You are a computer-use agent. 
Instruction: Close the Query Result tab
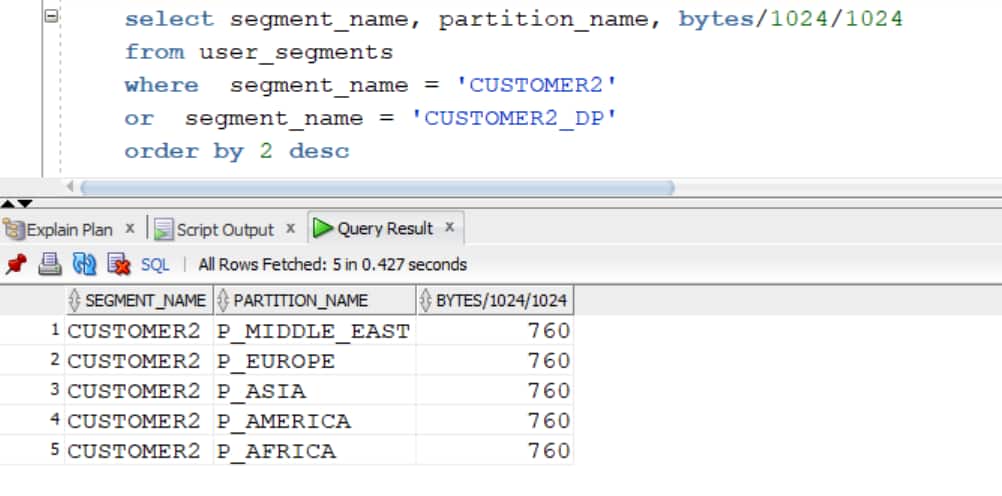450,227
